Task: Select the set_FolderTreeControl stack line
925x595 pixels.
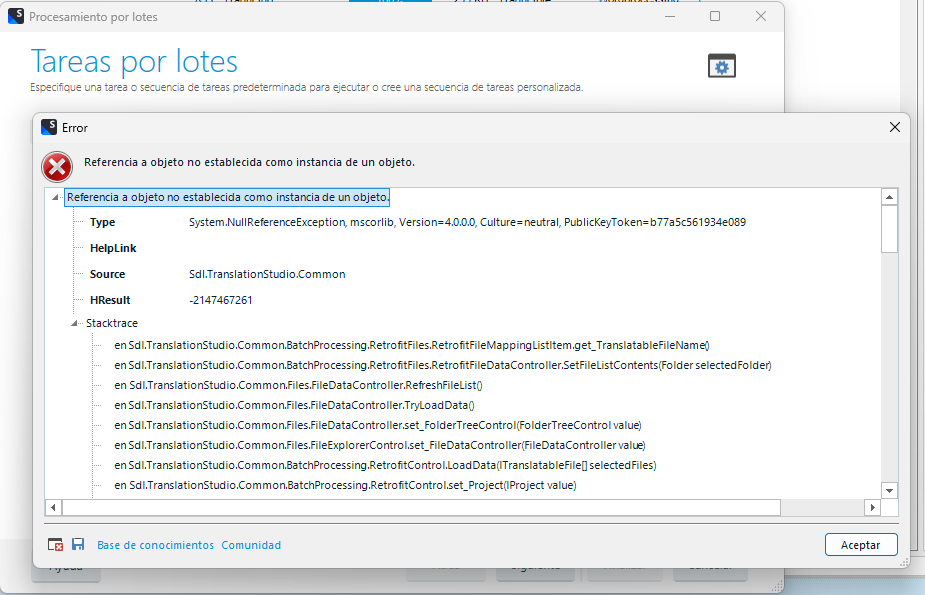Action: point(378,425)
